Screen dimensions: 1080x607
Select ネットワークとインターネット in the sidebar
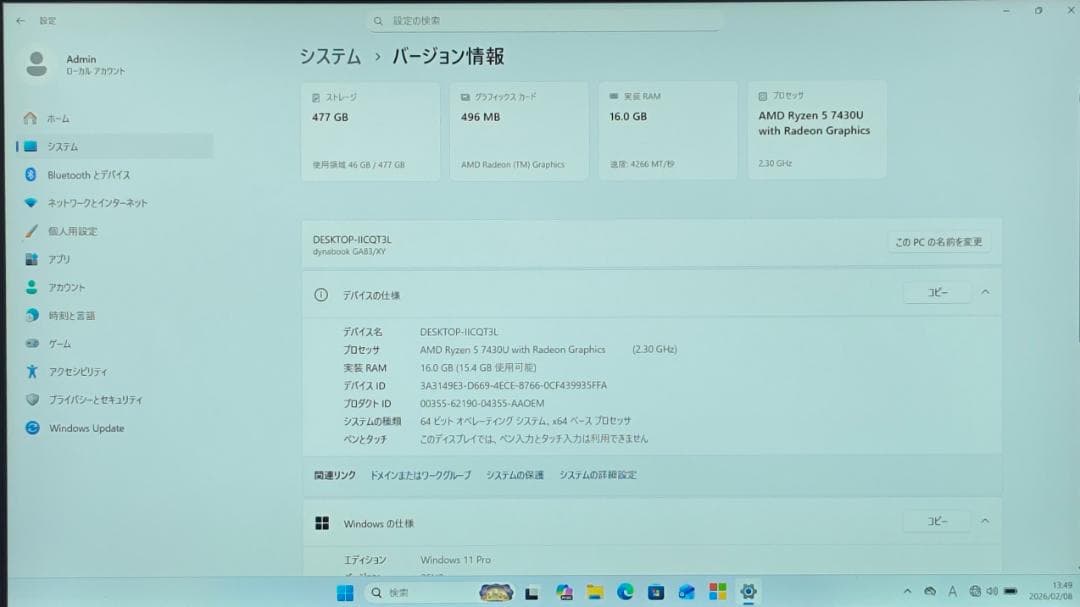click(100, 202)
